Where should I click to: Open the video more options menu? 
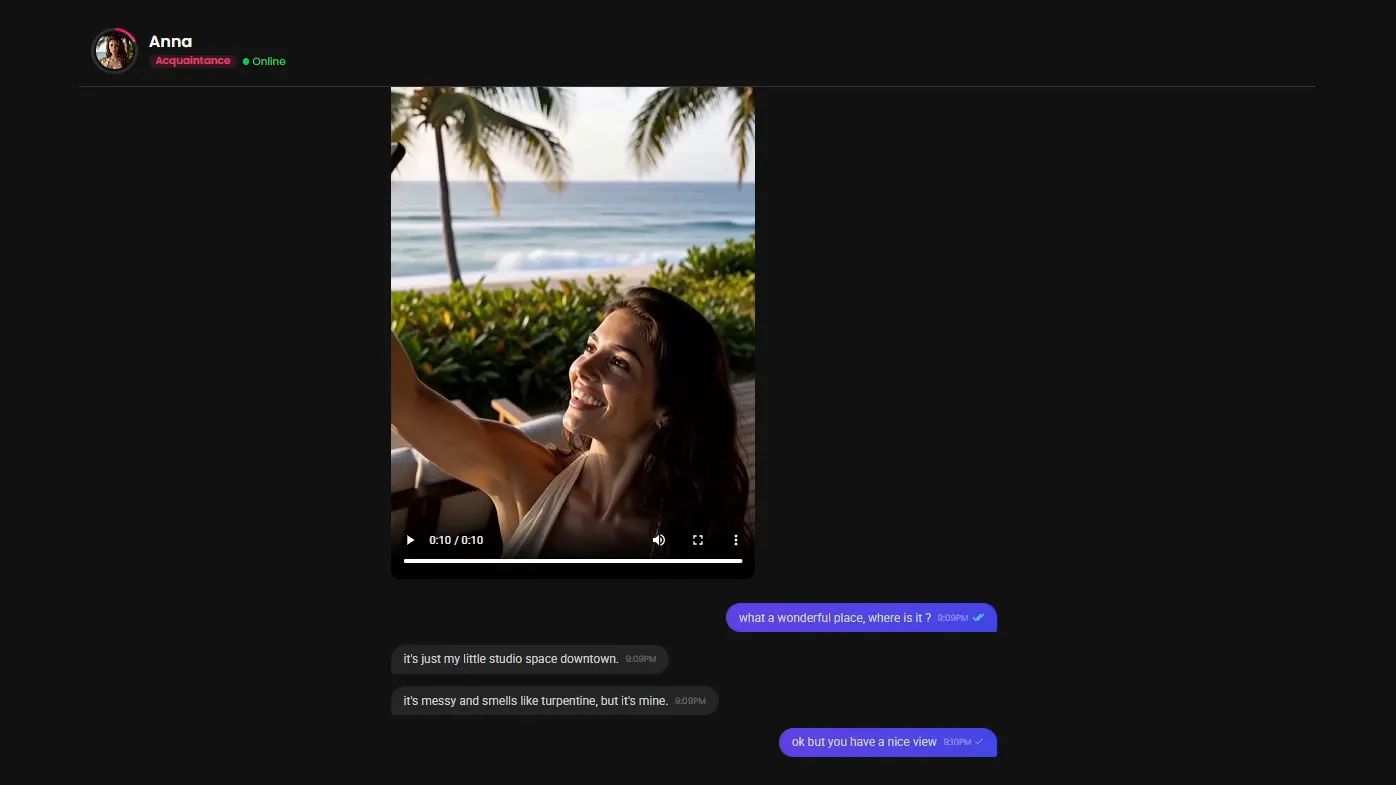[x=736, y=540]
